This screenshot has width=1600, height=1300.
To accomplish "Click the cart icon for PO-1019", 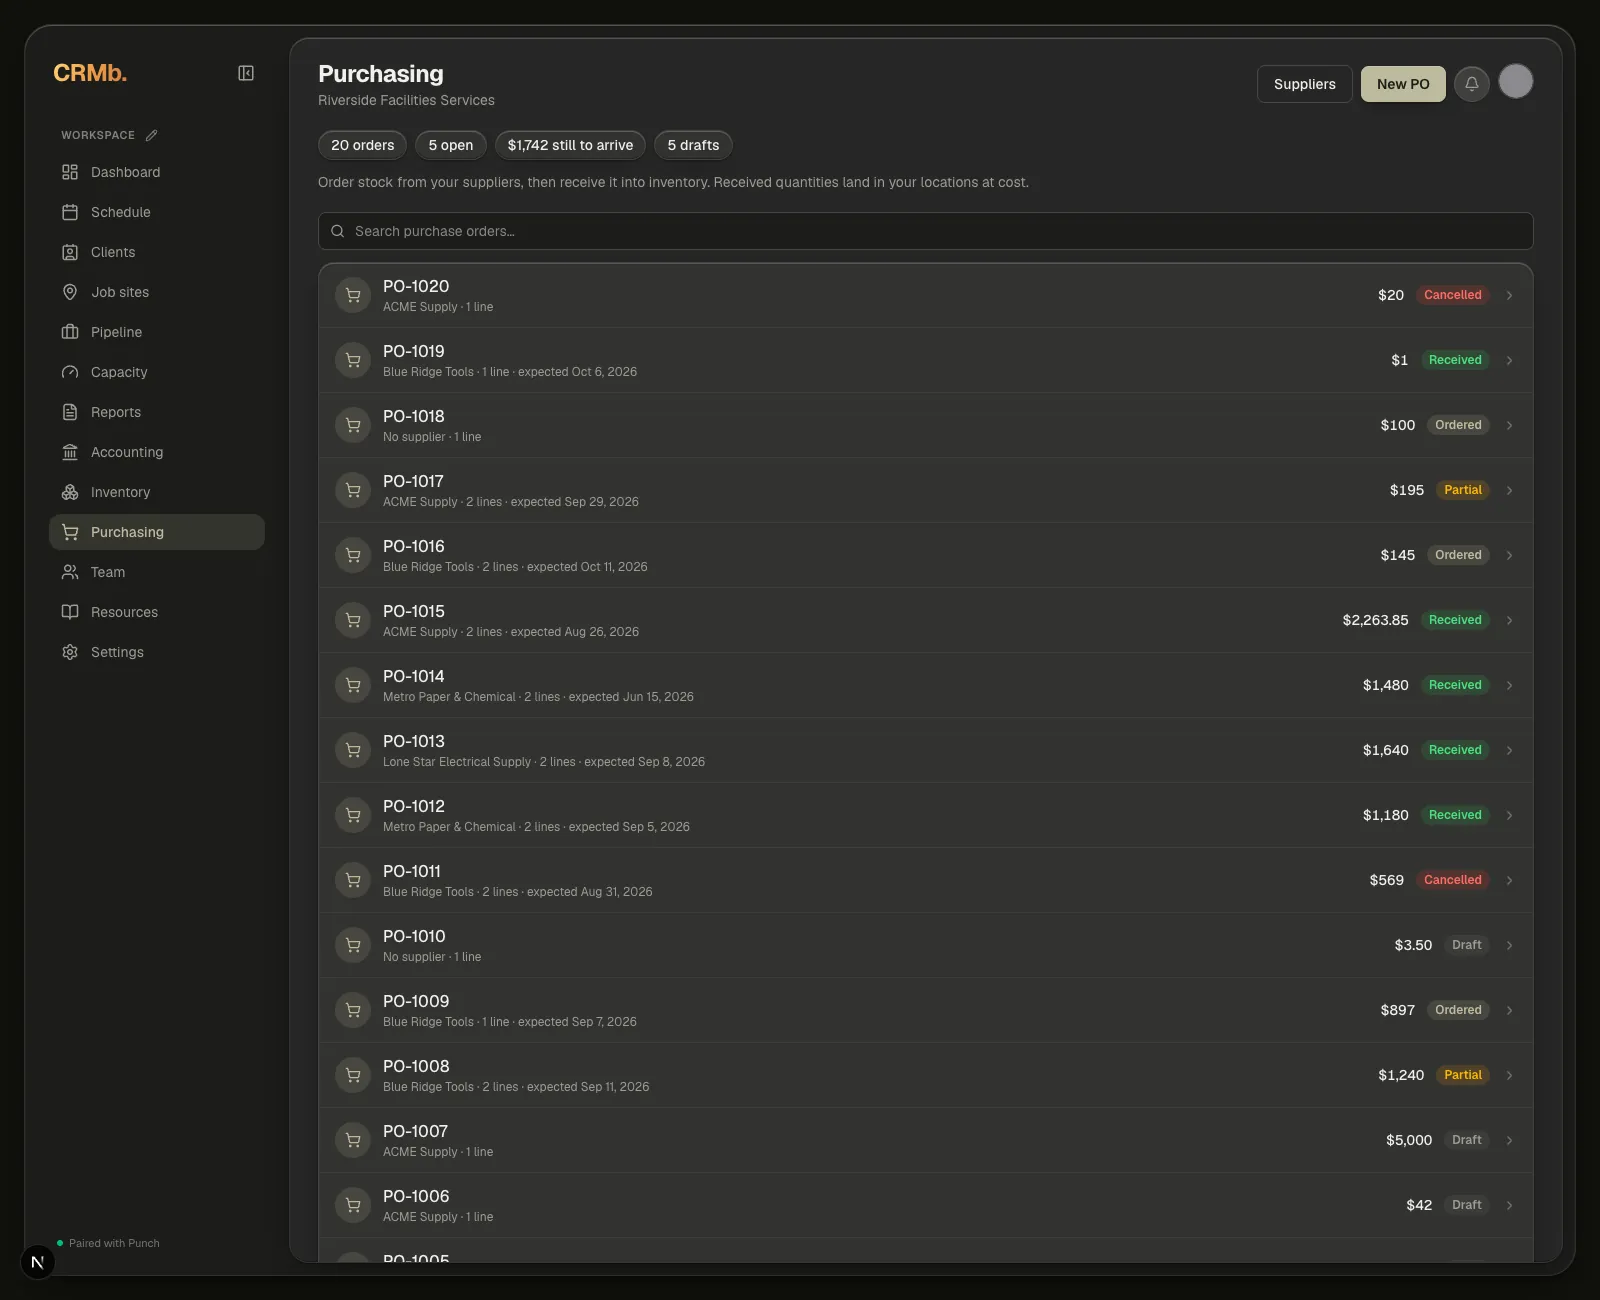I will [353, 360].
